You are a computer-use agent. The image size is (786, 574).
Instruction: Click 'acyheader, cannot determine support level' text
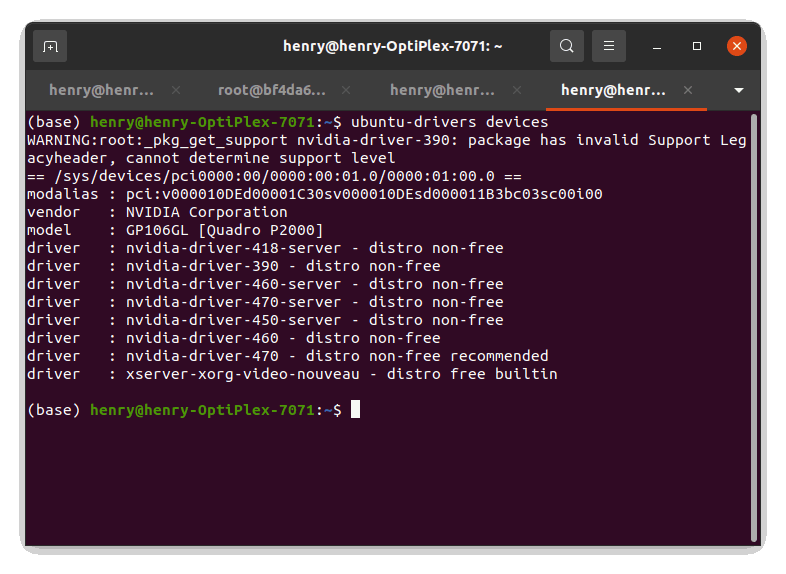211,158
